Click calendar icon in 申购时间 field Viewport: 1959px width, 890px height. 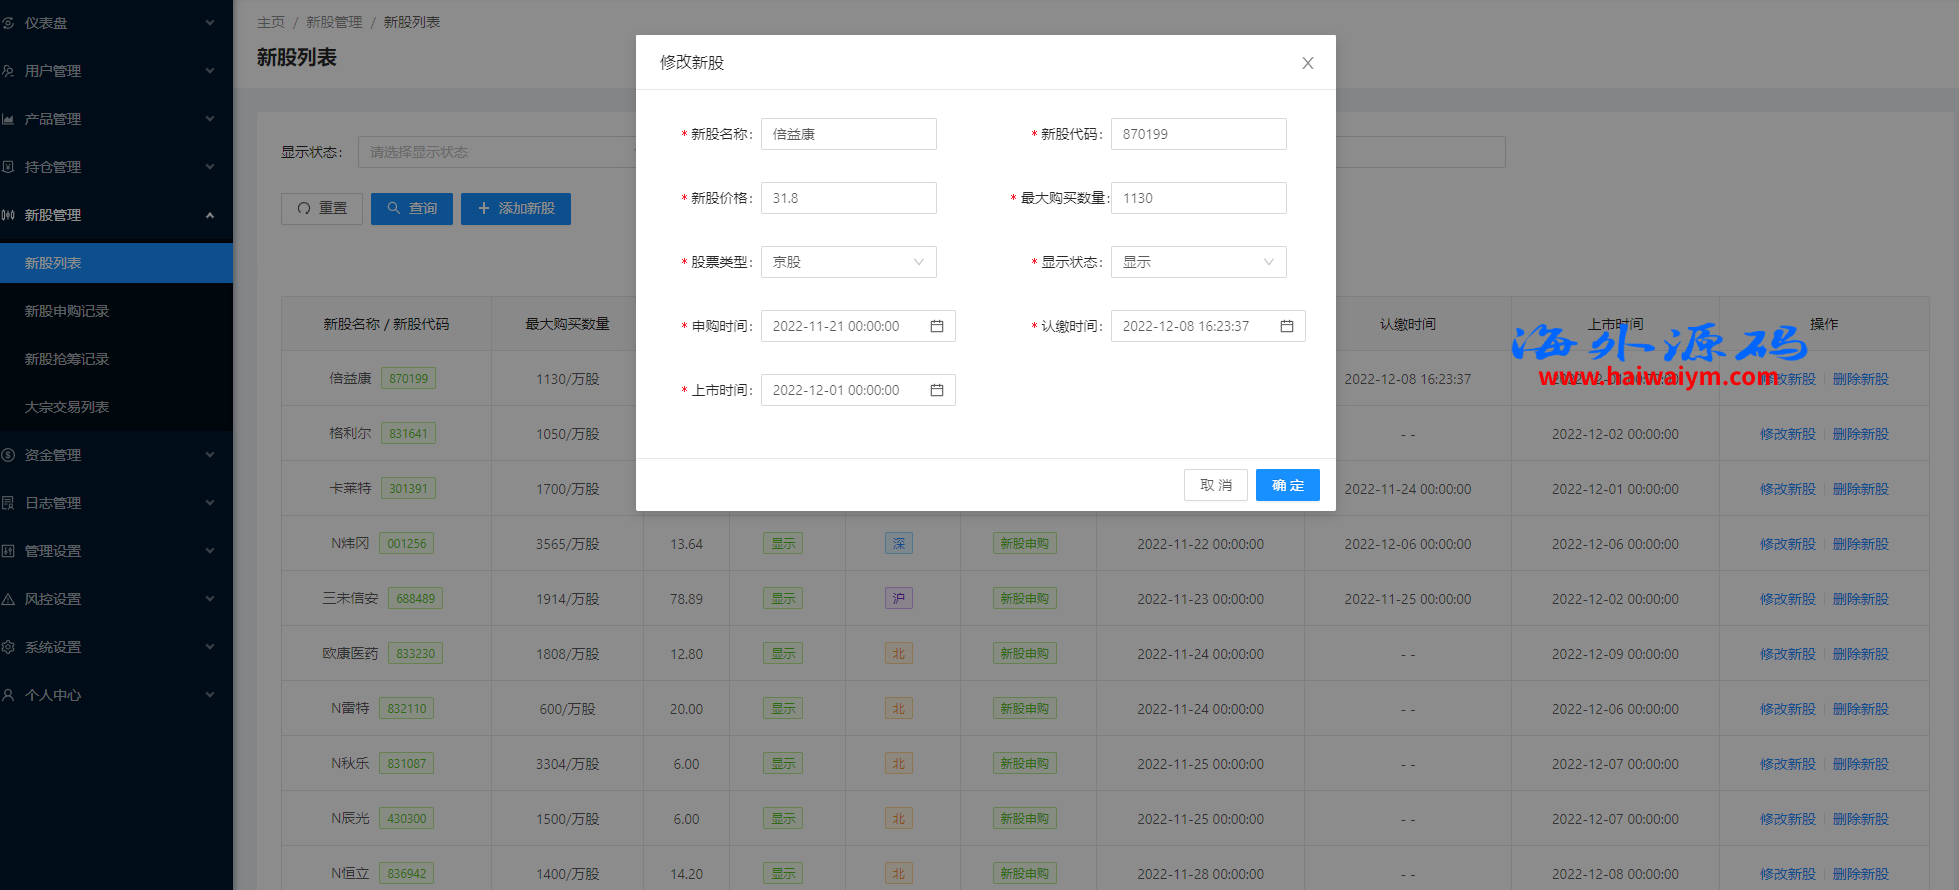click(x=937, y=326)
